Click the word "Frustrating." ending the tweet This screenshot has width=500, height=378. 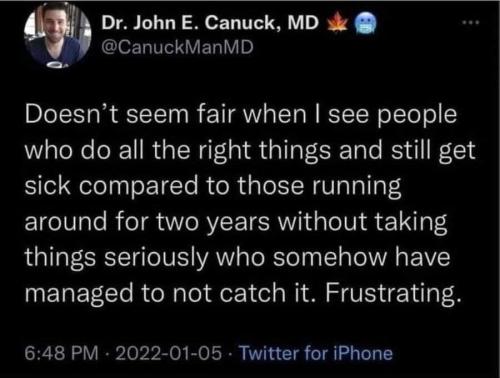394,293
